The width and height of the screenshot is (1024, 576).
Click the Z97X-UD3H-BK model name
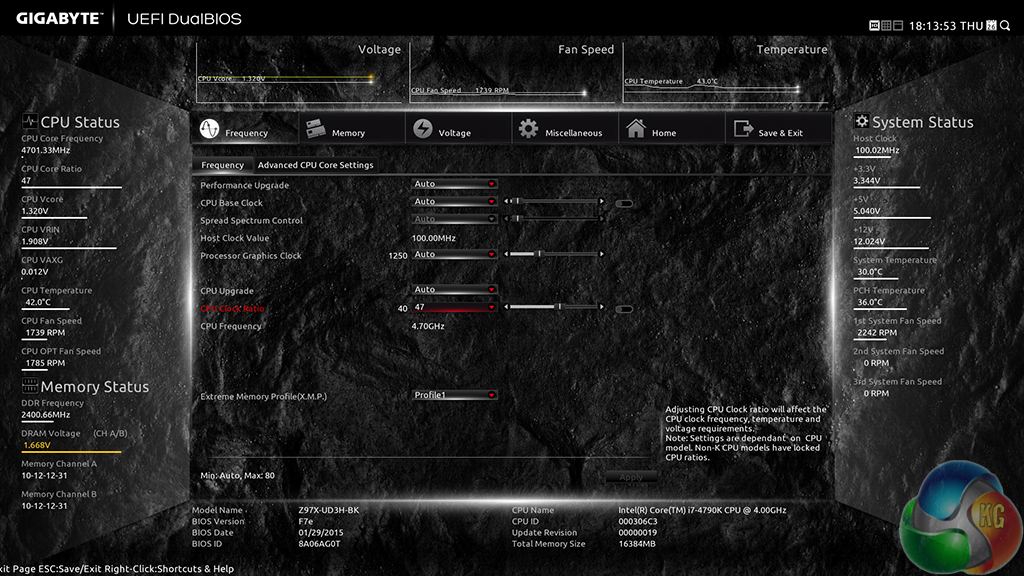[328, 511]
